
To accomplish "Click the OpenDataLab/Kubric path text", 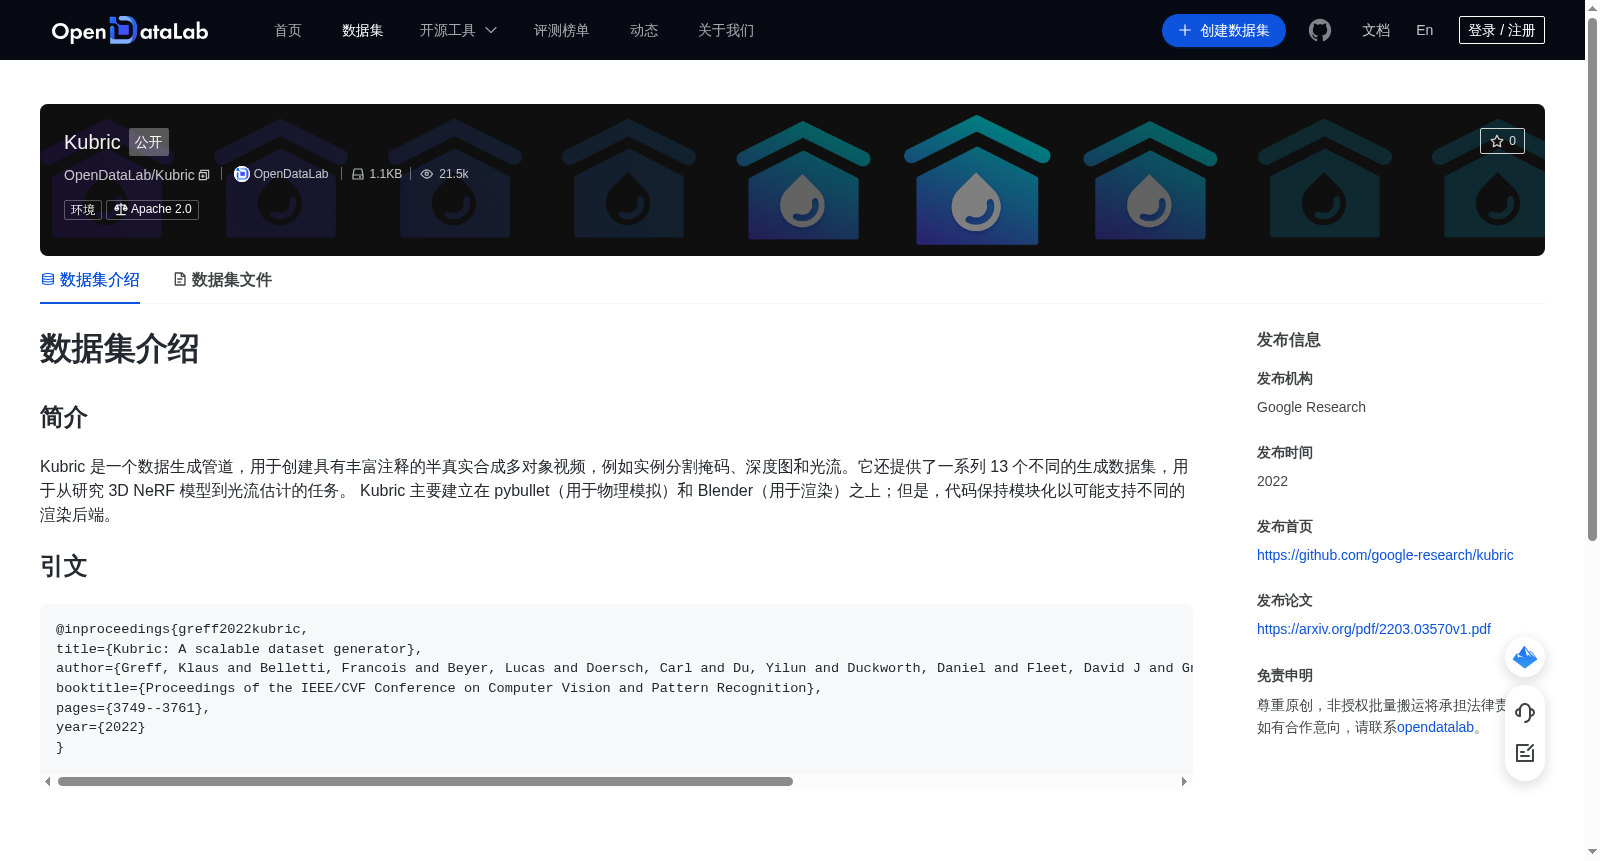I will pos(129,175).
